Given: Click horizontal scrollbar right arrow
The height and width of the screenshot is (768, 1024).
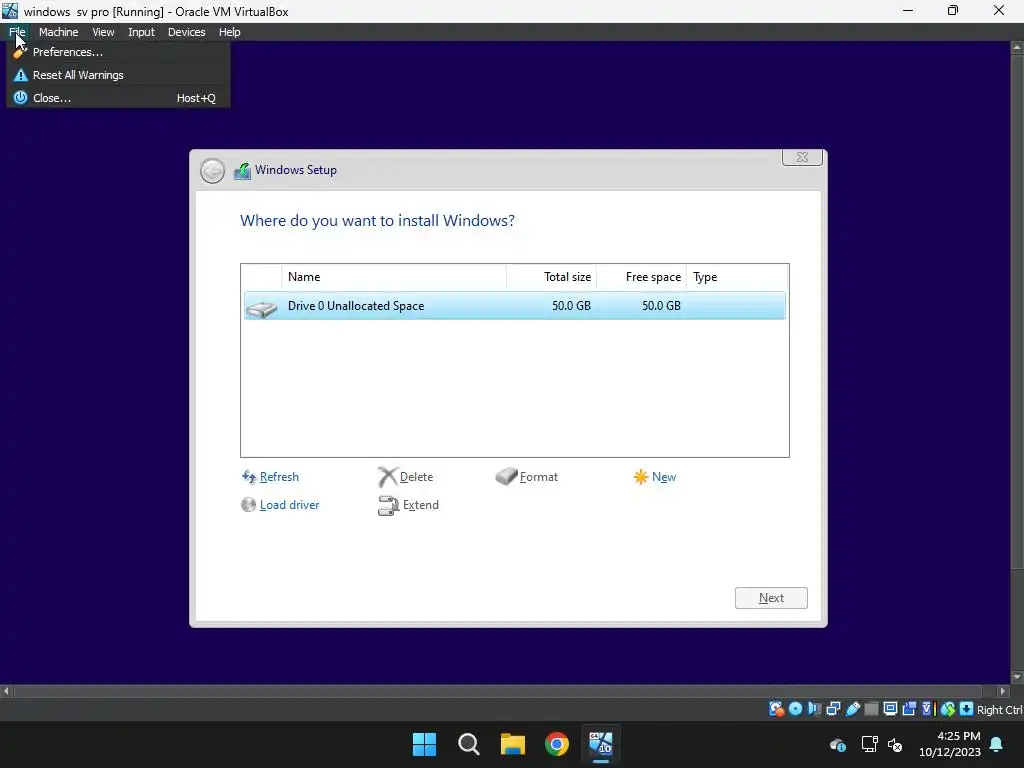Looking at the screenshot, I should [x=1003, y=690].
